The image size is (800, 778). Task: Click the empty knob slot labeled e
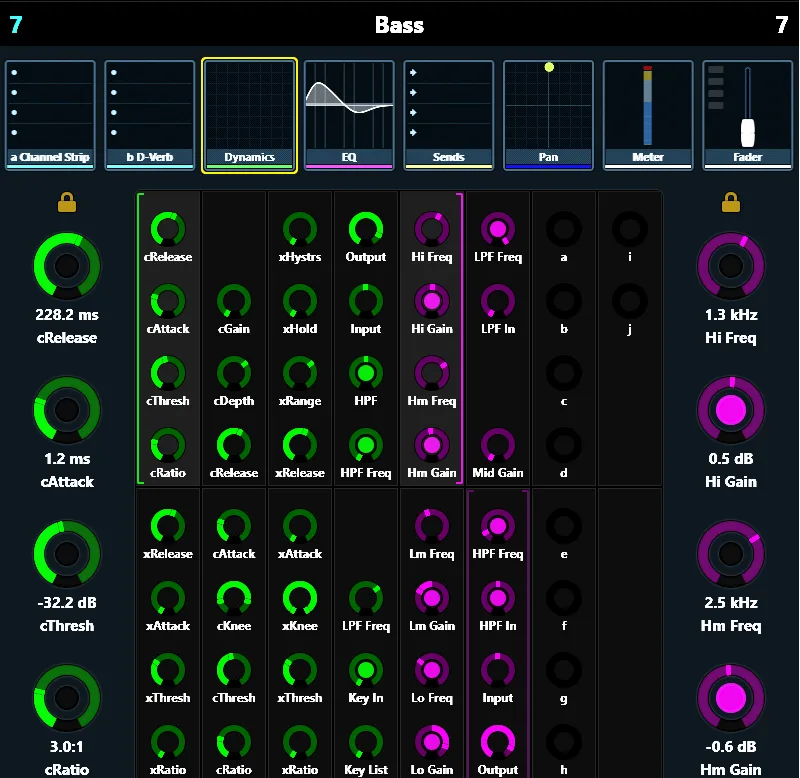coord(564,526)
